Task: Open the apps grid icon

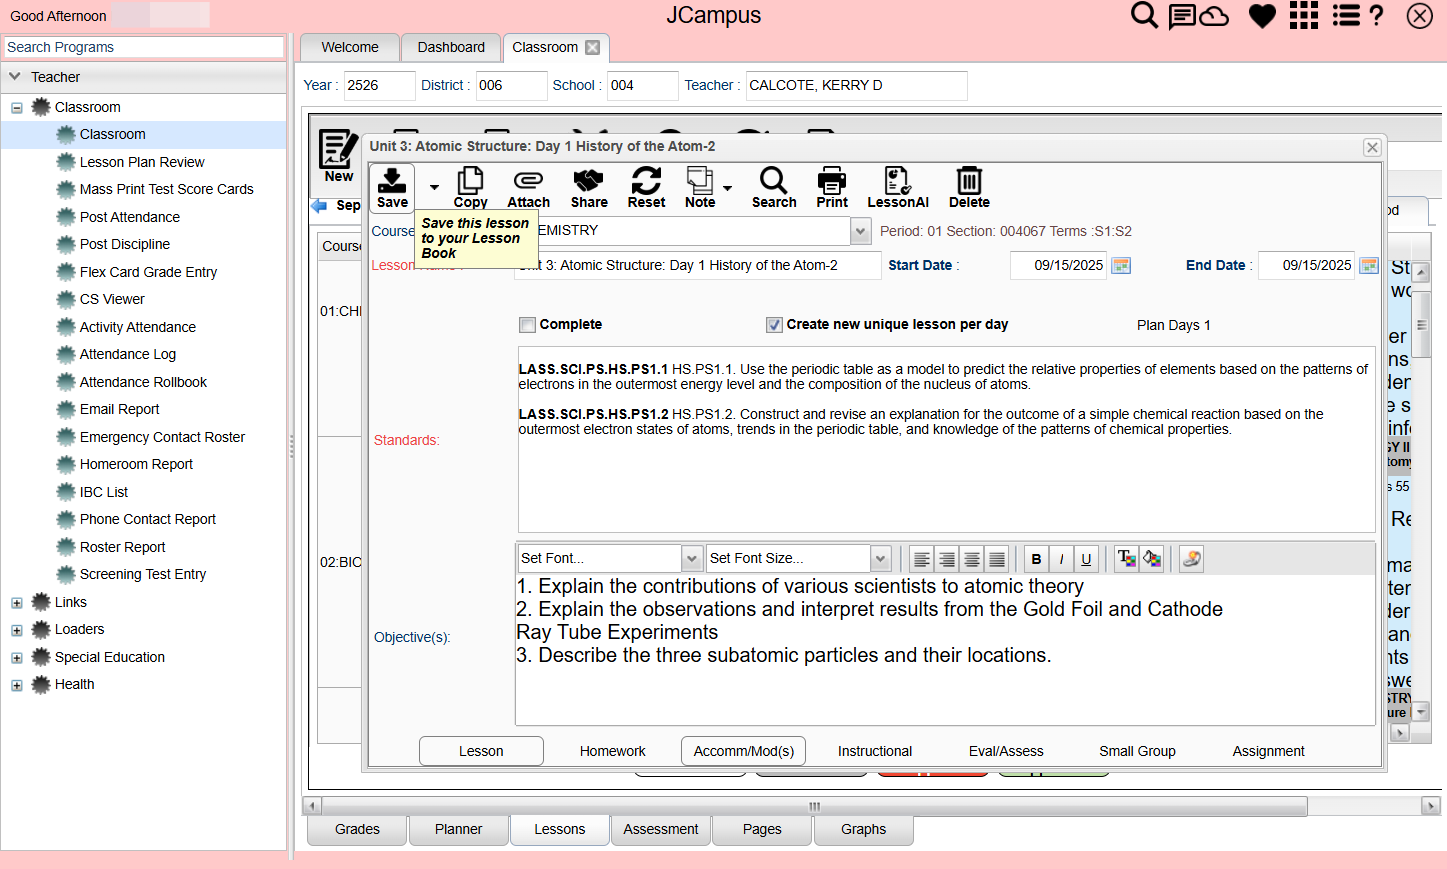Action: [x=1304, y=16]
